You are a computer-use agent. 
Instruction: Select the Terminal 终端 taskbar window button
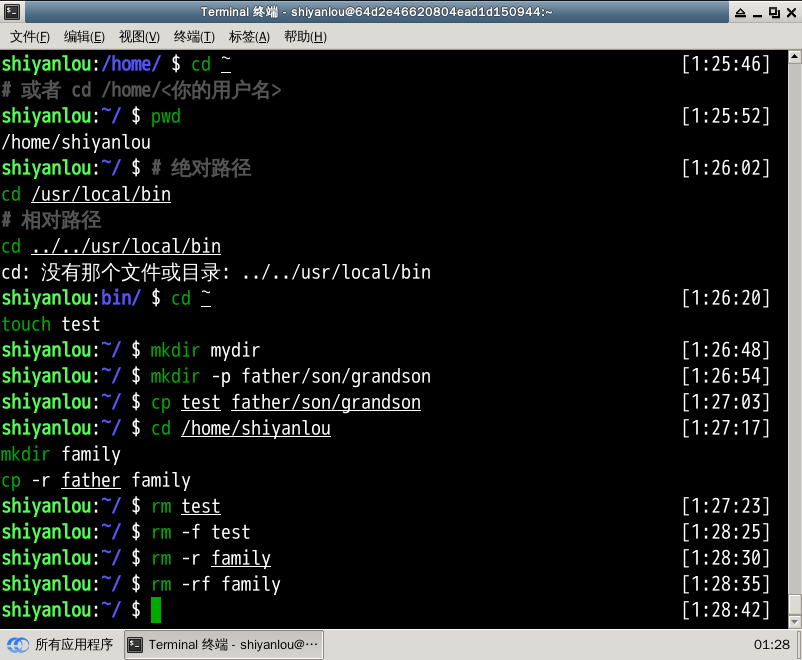click(x=224, y=645)
